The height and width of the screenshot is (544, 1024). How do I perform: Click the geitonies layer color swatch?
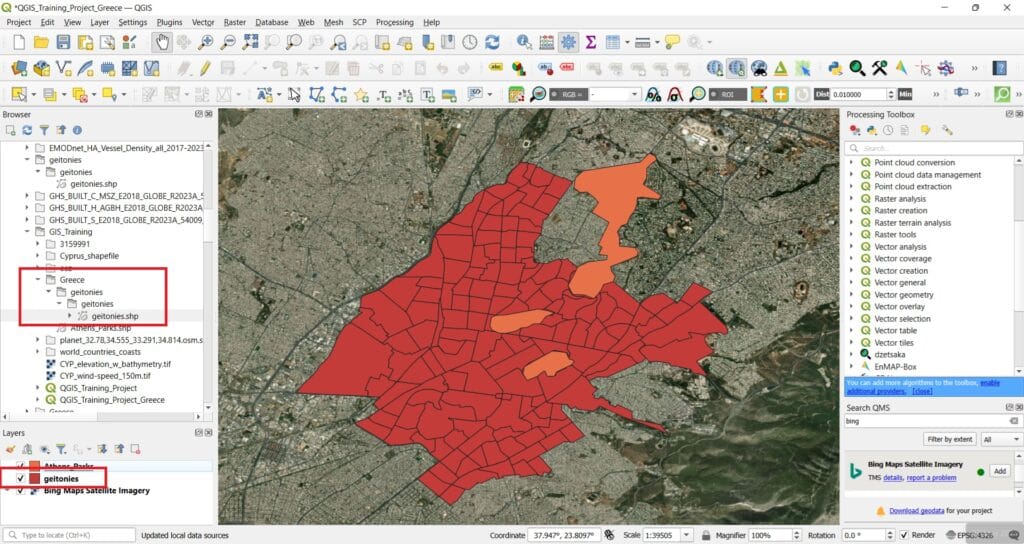pyautogui.click(x=35, y=479)
